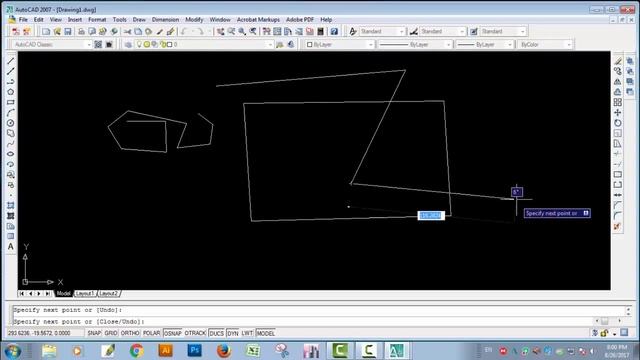Switch to the Layout1 tab
The width and height of the screenshot is (640, 360).
85,293
